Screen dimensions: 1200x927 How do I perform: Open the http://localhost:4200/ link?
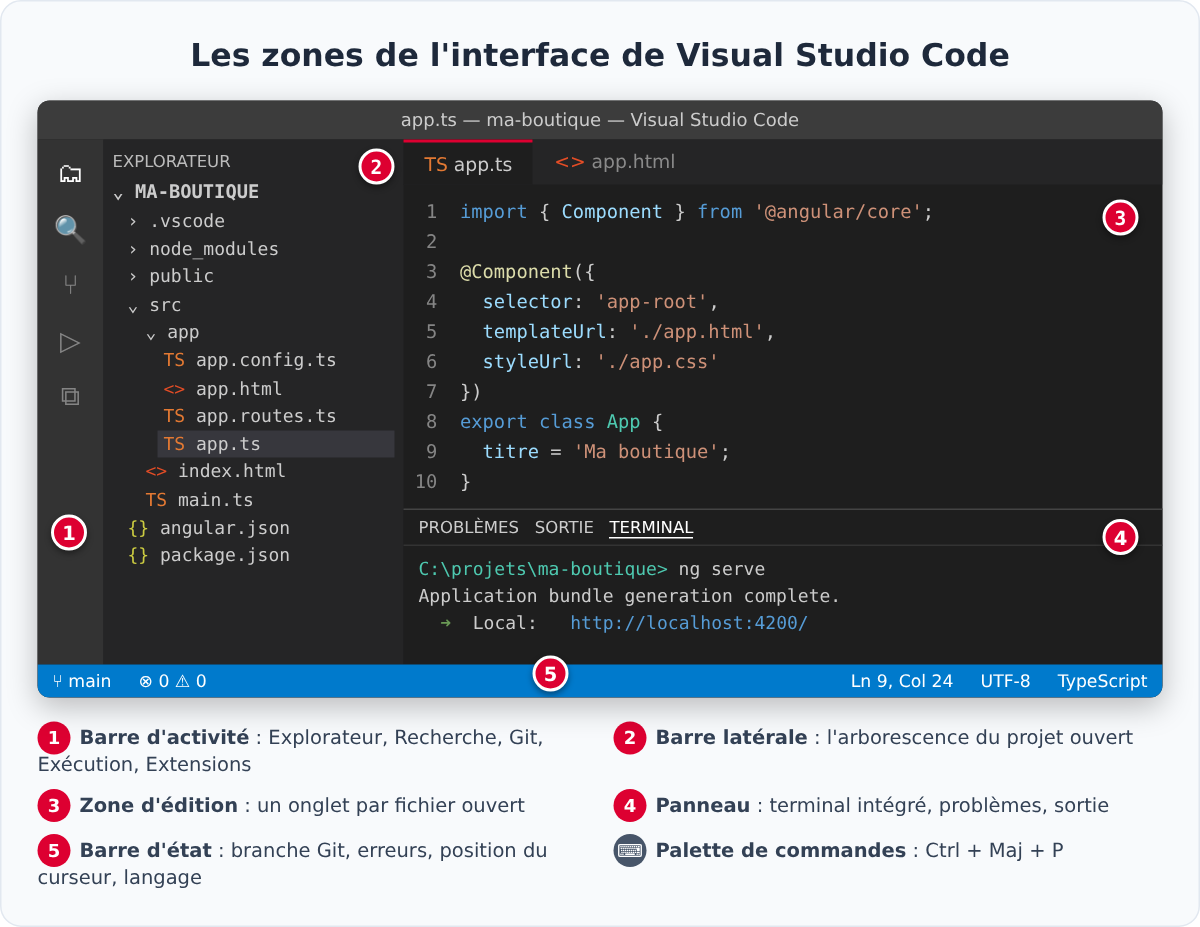(x=689, y=623)
